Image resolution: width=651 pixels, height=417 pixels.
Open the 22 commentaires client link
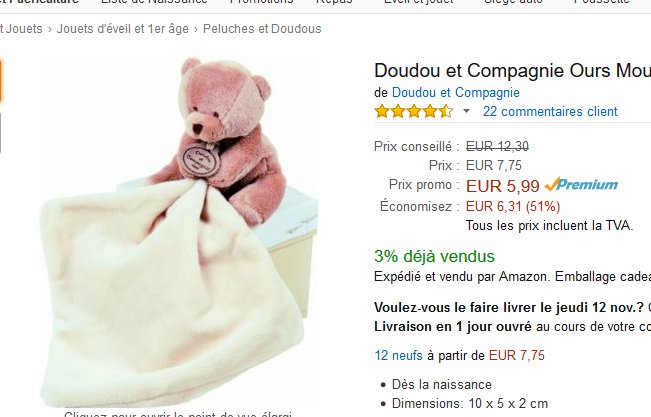coord(550,111)
